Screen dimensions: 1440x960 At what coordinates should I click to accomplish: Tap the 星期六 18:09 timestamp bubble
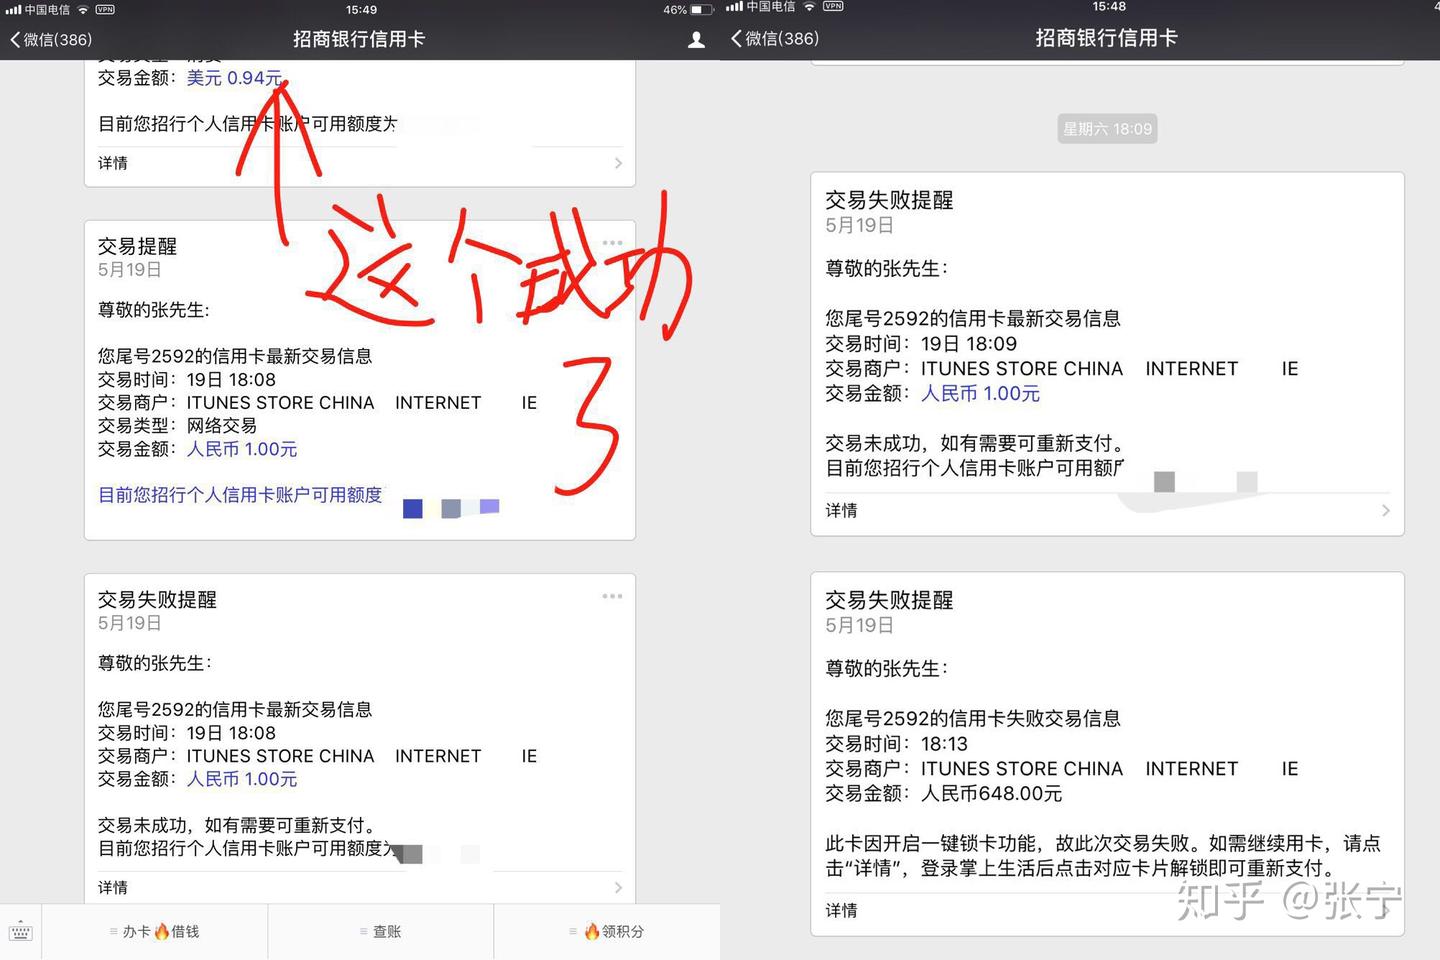pyautogui.click(x=1106, y=128)
